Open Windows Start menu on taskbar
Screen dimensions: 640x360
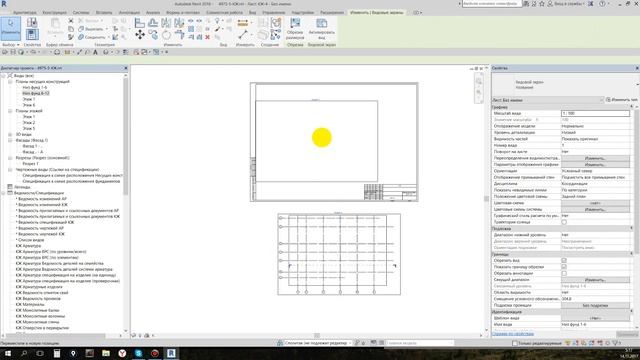click(7, 353)
